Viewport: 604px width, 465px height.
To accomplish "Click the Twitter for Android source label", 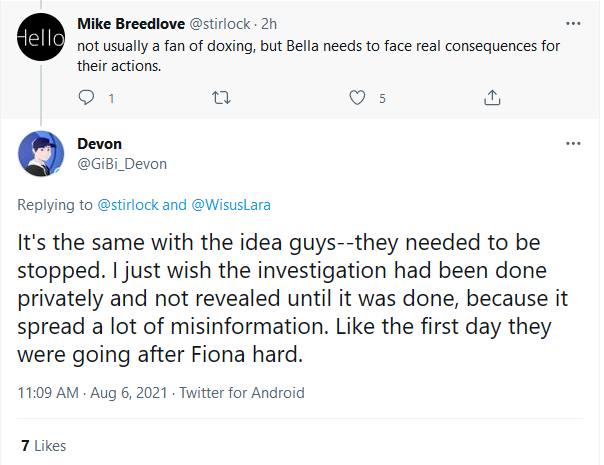I will tap(242, 393).
